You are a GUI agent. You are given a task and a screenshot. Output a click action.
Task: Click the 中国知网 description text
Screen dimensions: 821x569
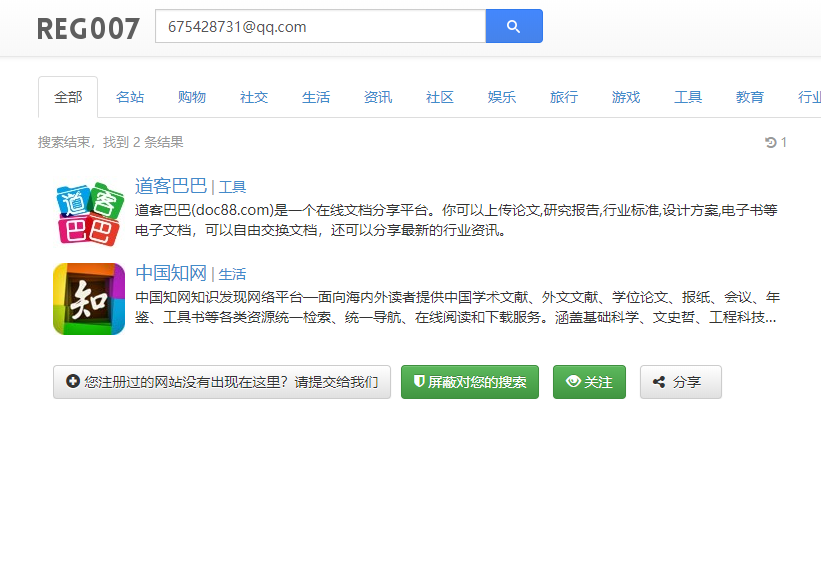pyautogui.click(x=457, y=307)
